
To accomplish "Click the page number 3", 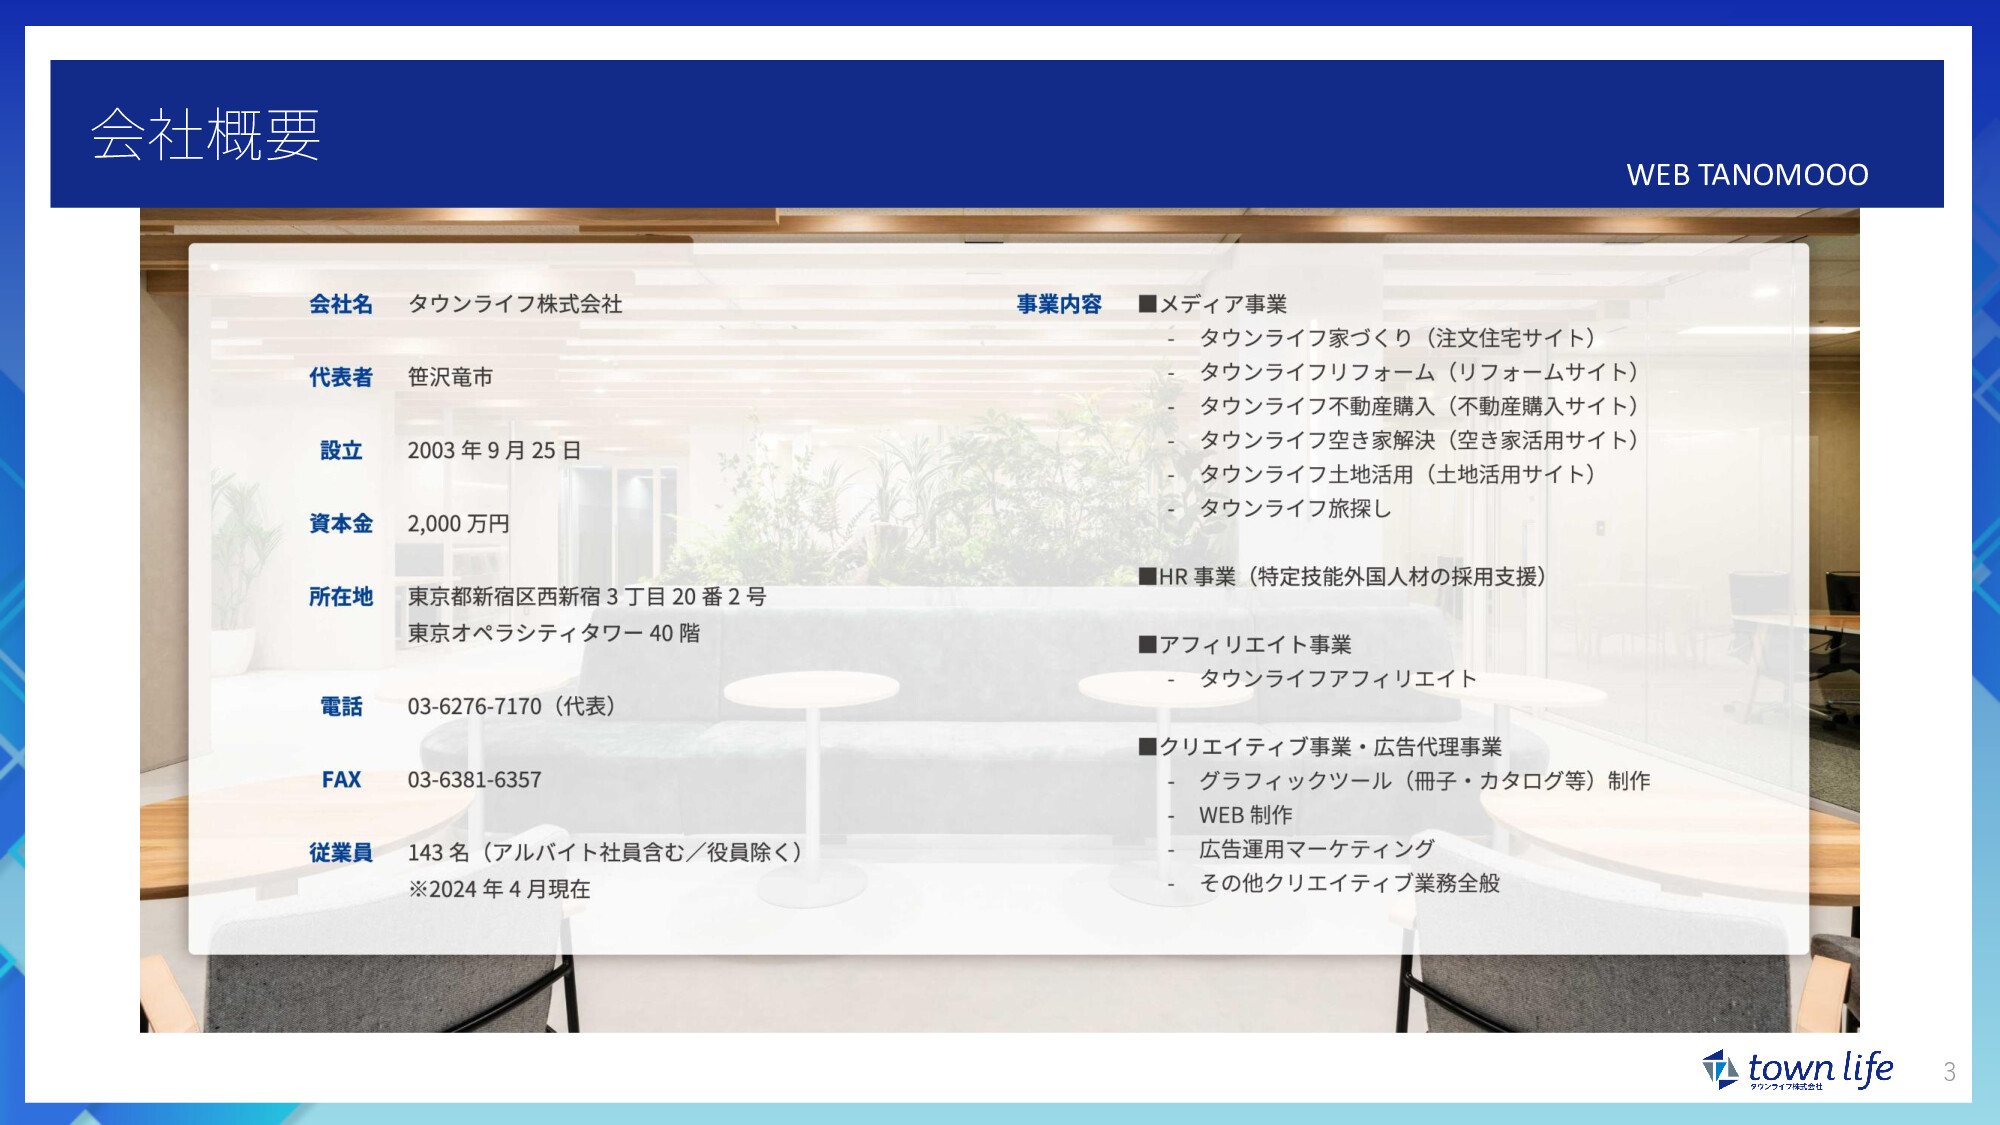I will point(1949,1072).
